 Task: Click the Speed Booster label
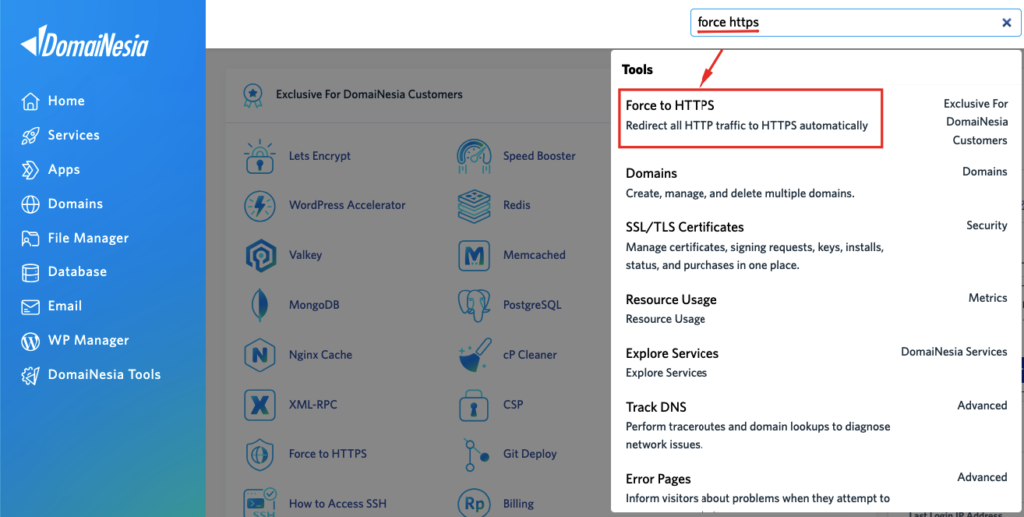coord(539,156)
